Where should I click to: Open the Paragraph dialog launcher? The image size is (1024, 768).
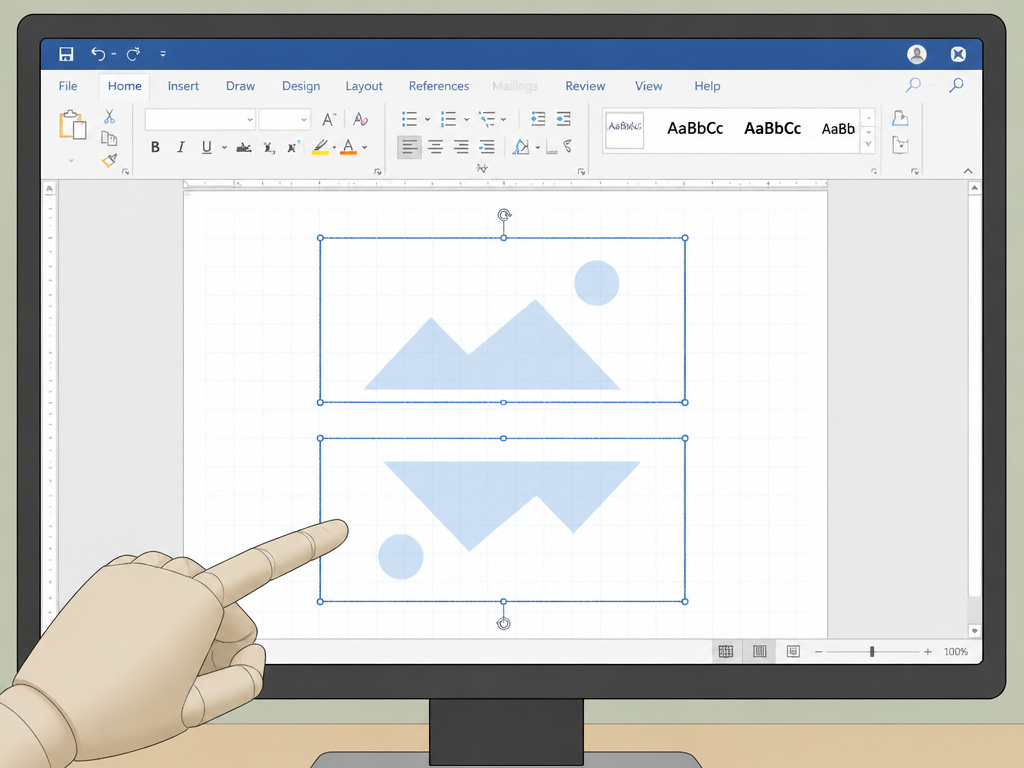(x=581, y=172)
